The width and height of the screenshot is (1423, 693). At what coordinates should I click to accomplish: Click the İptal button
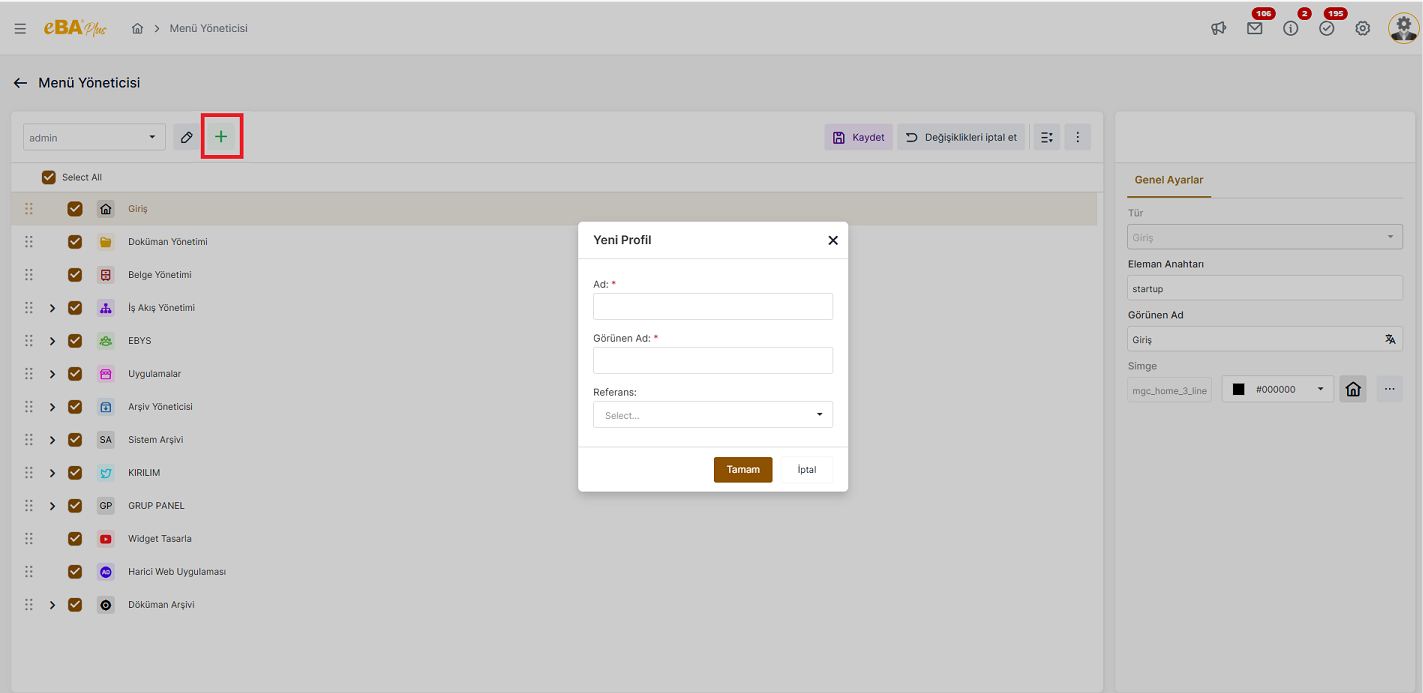807,470
